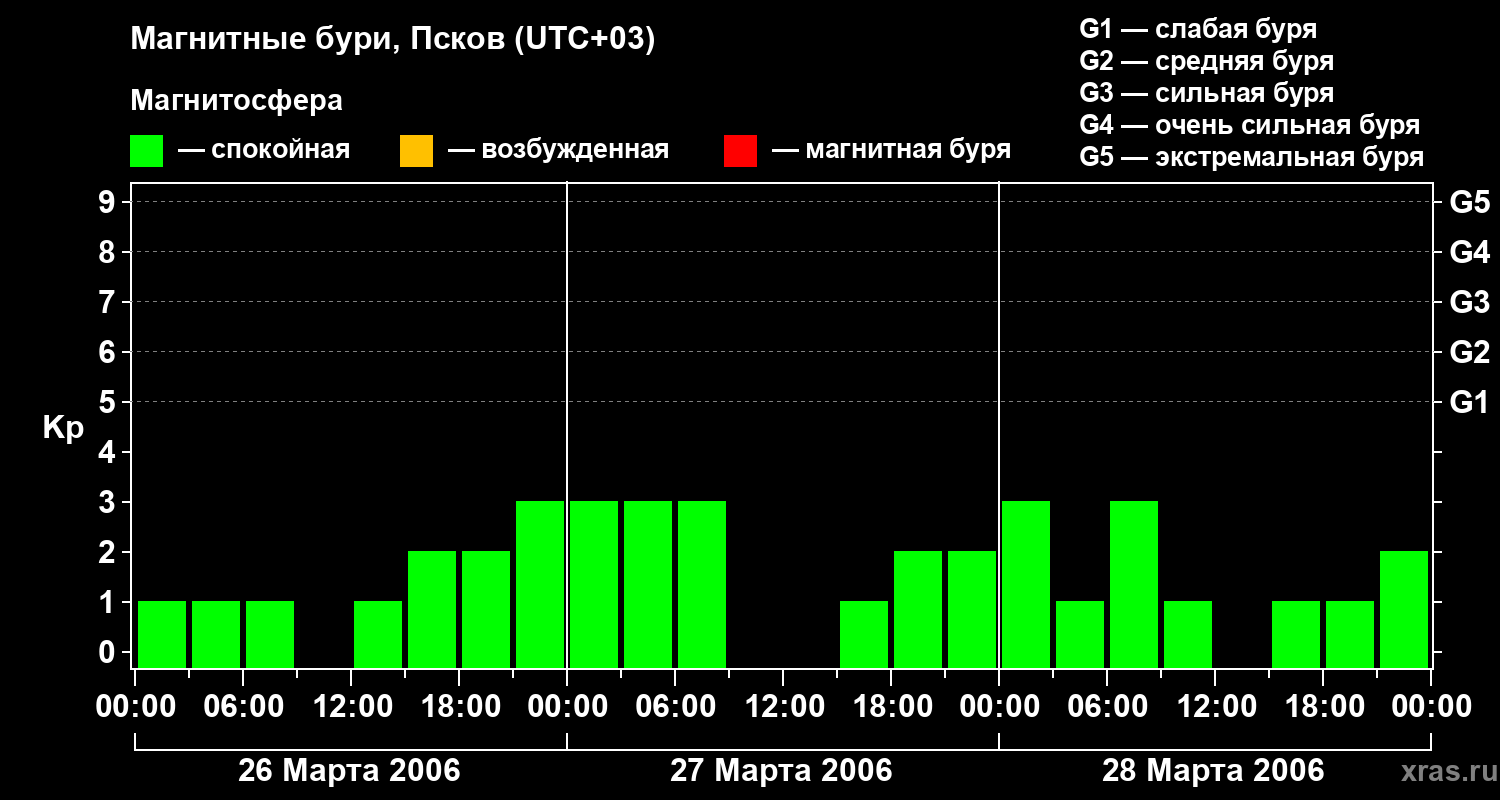Click the '— возбужденная' legend label
This screenshot has height=800, width=1500.
[x=558, y=151]
